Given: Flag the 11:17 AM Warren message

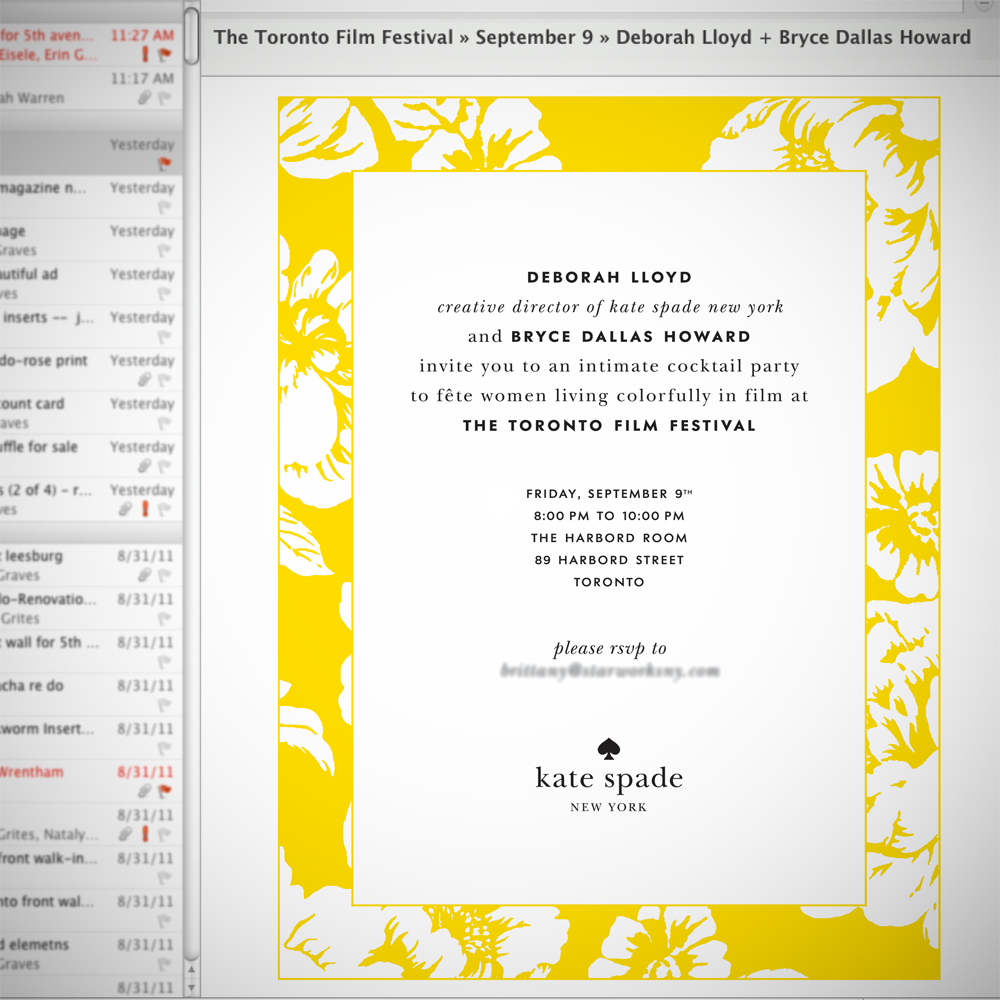Looking at the screenshot, I should coord(165,98).
